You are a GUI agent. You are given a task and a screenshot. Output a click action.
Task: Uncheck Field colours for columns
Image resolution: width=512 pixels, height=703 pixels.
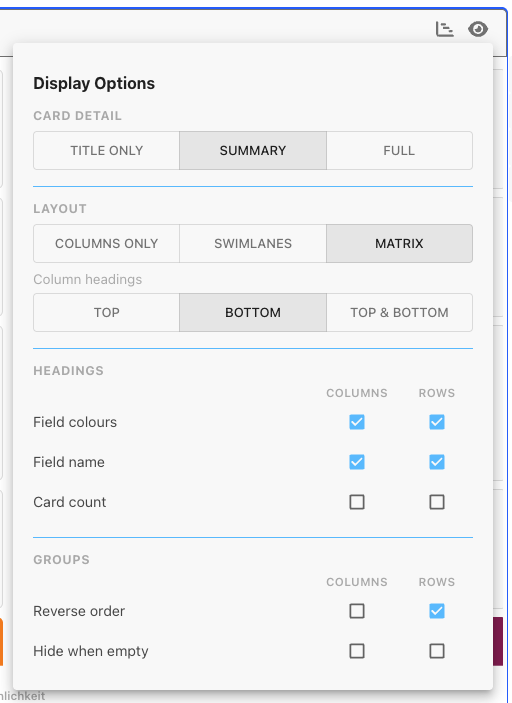[357, 422]
